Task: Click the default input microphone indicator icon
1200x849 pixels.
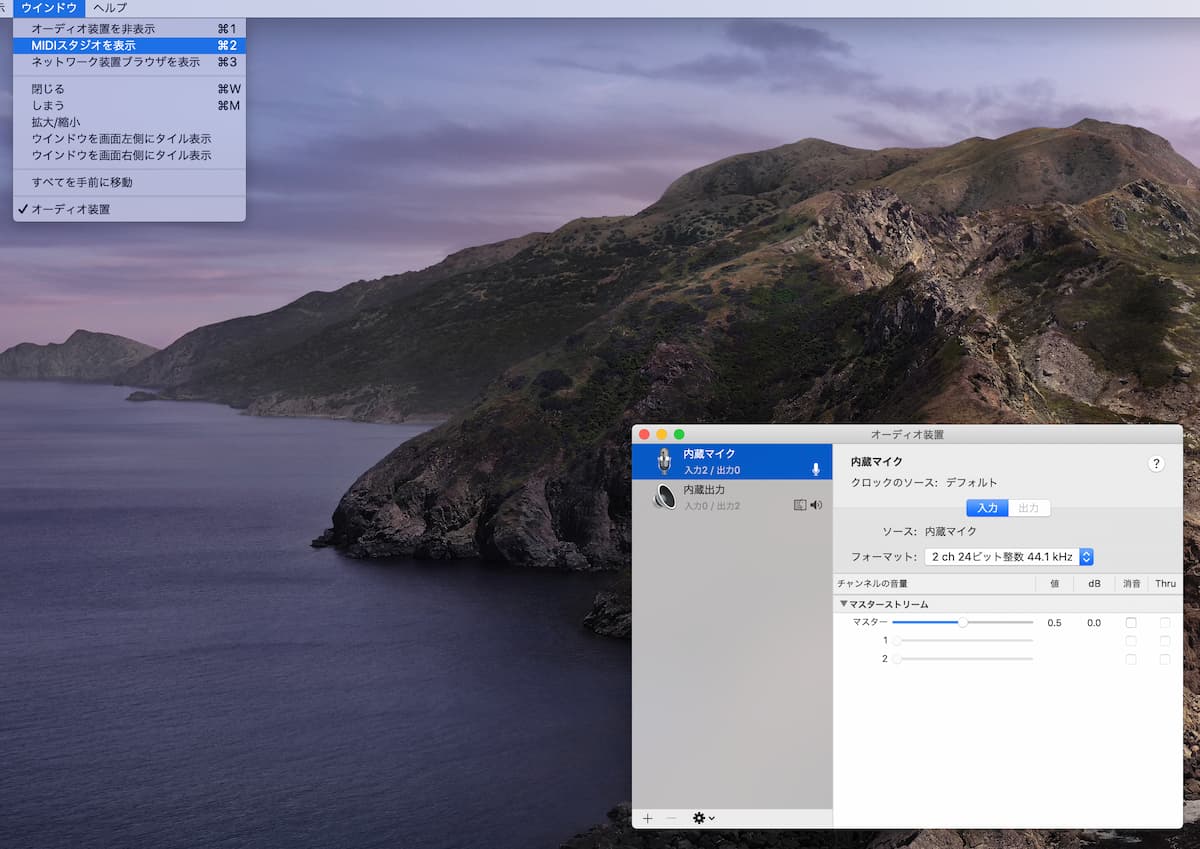Action: (816, 469)
